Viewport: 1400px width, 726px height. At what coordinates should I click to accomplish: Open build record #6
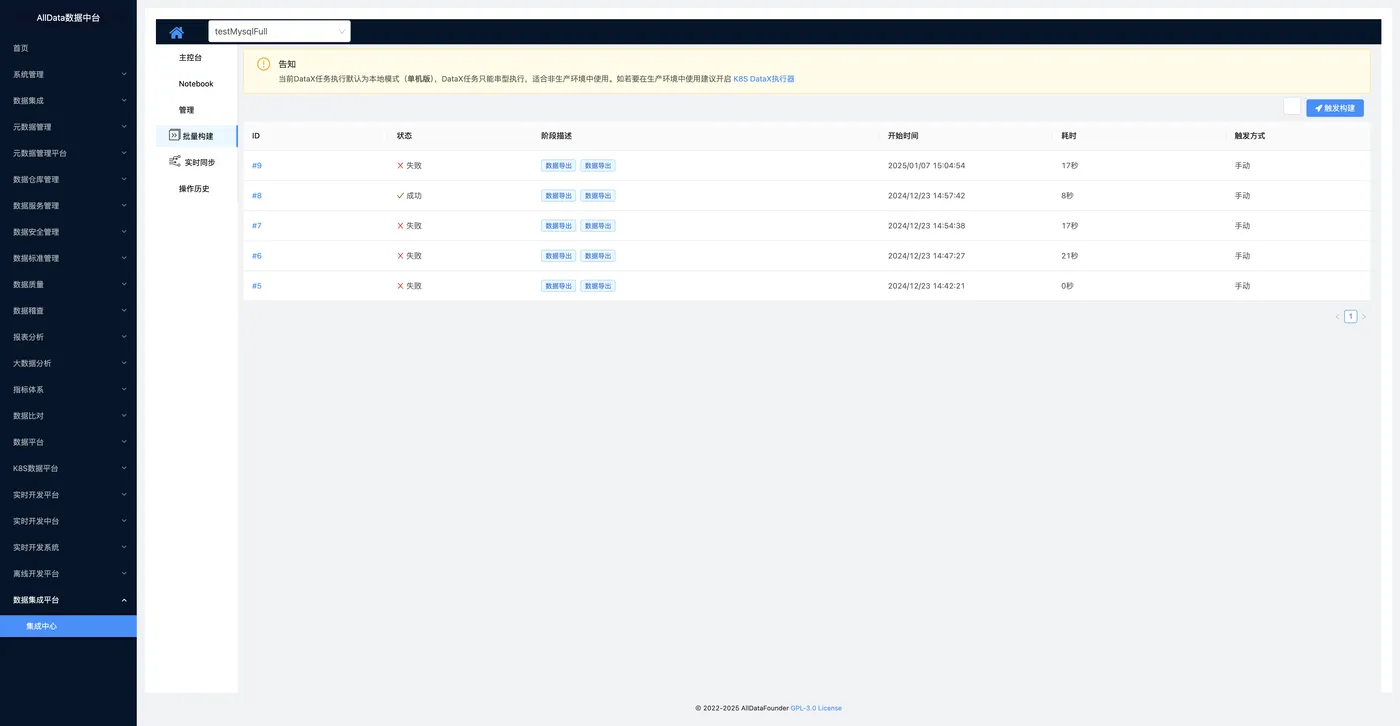[x=257, y=256]
